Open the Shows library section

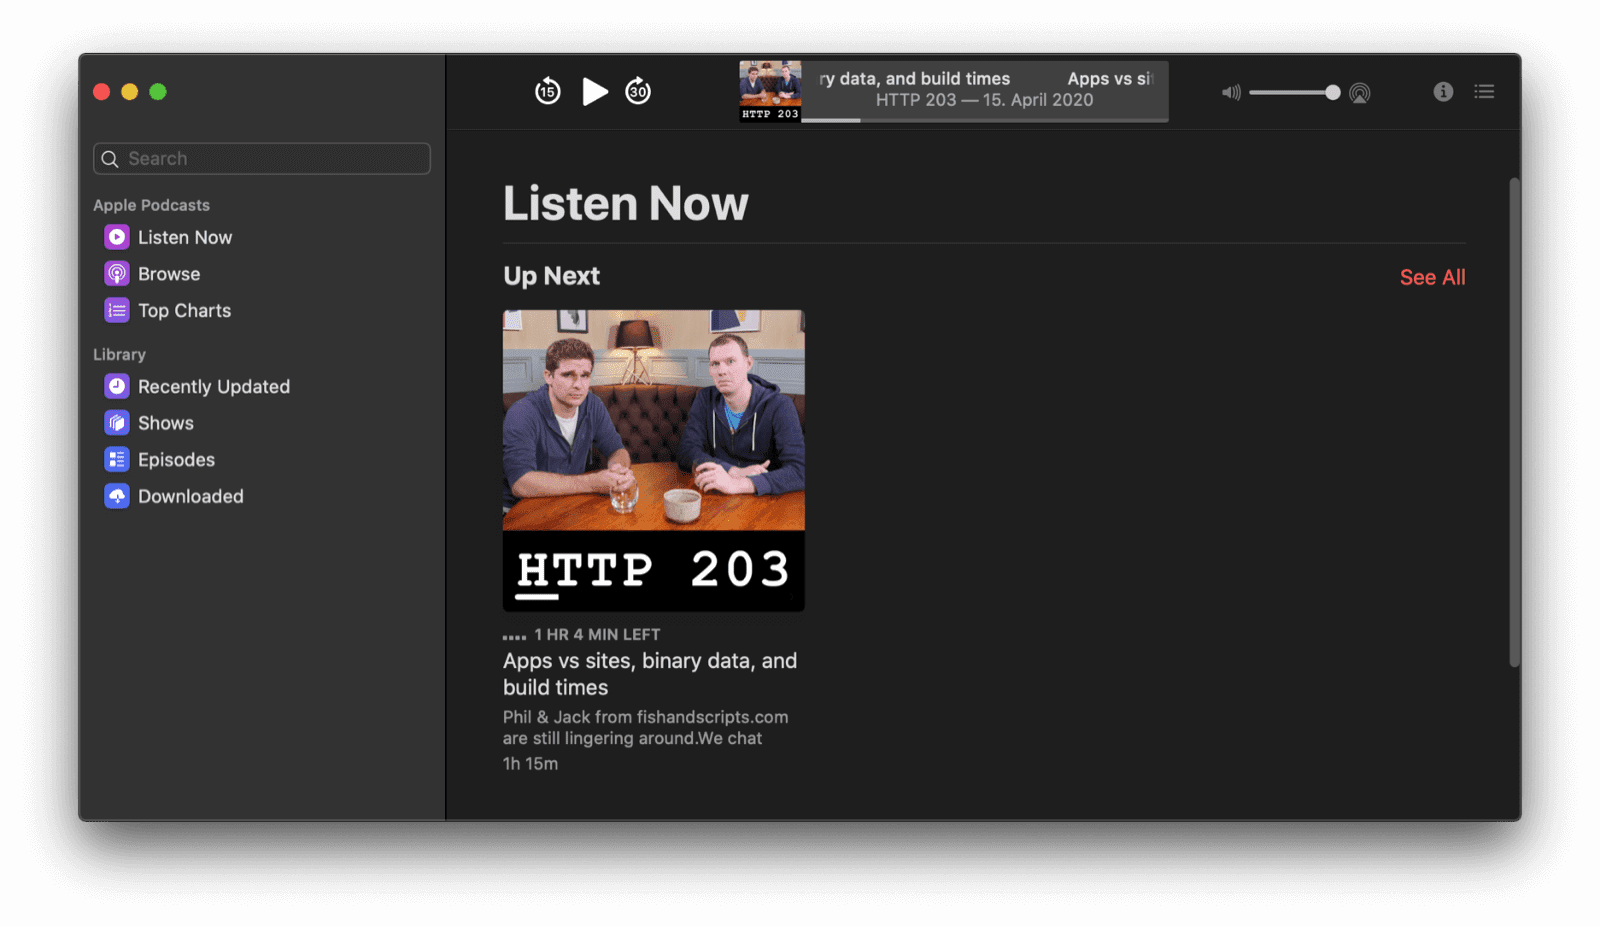pyautogui.click(x=165, y=422)
